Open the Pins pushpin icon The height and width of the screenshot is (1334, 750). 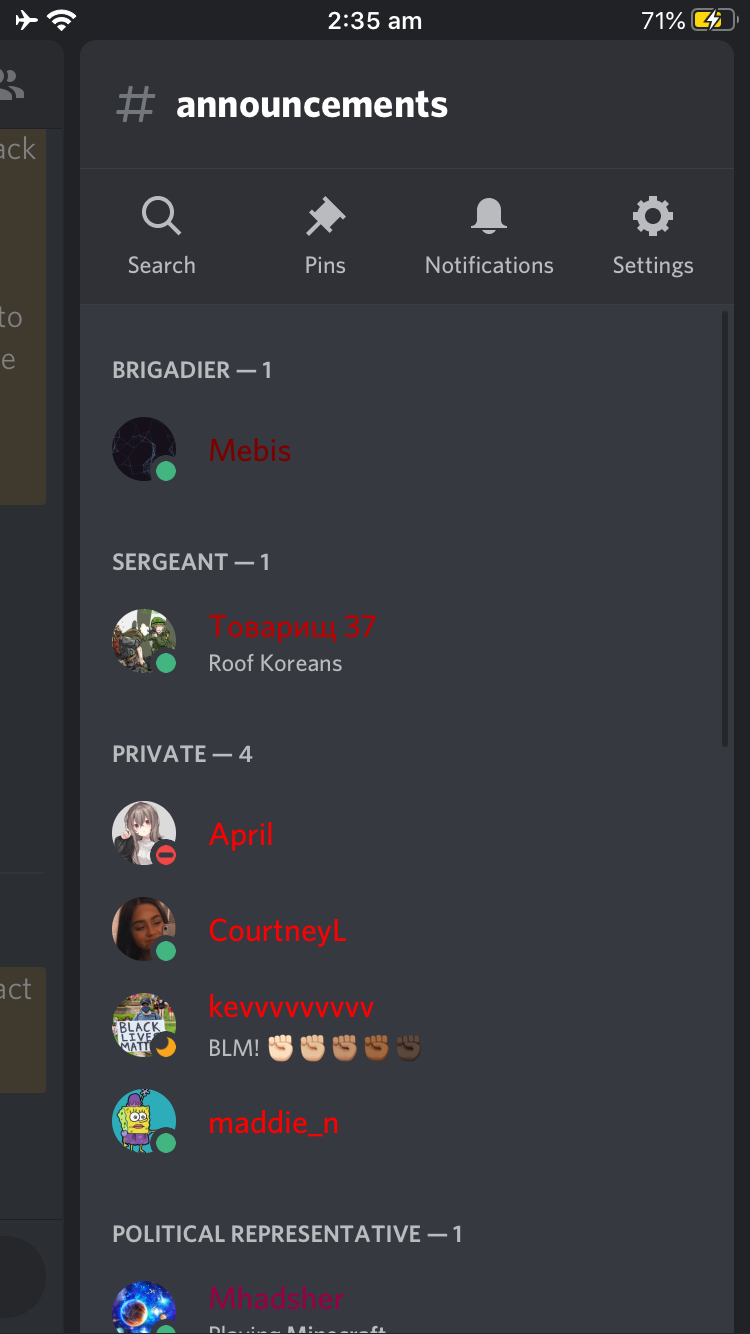[325, 216]
